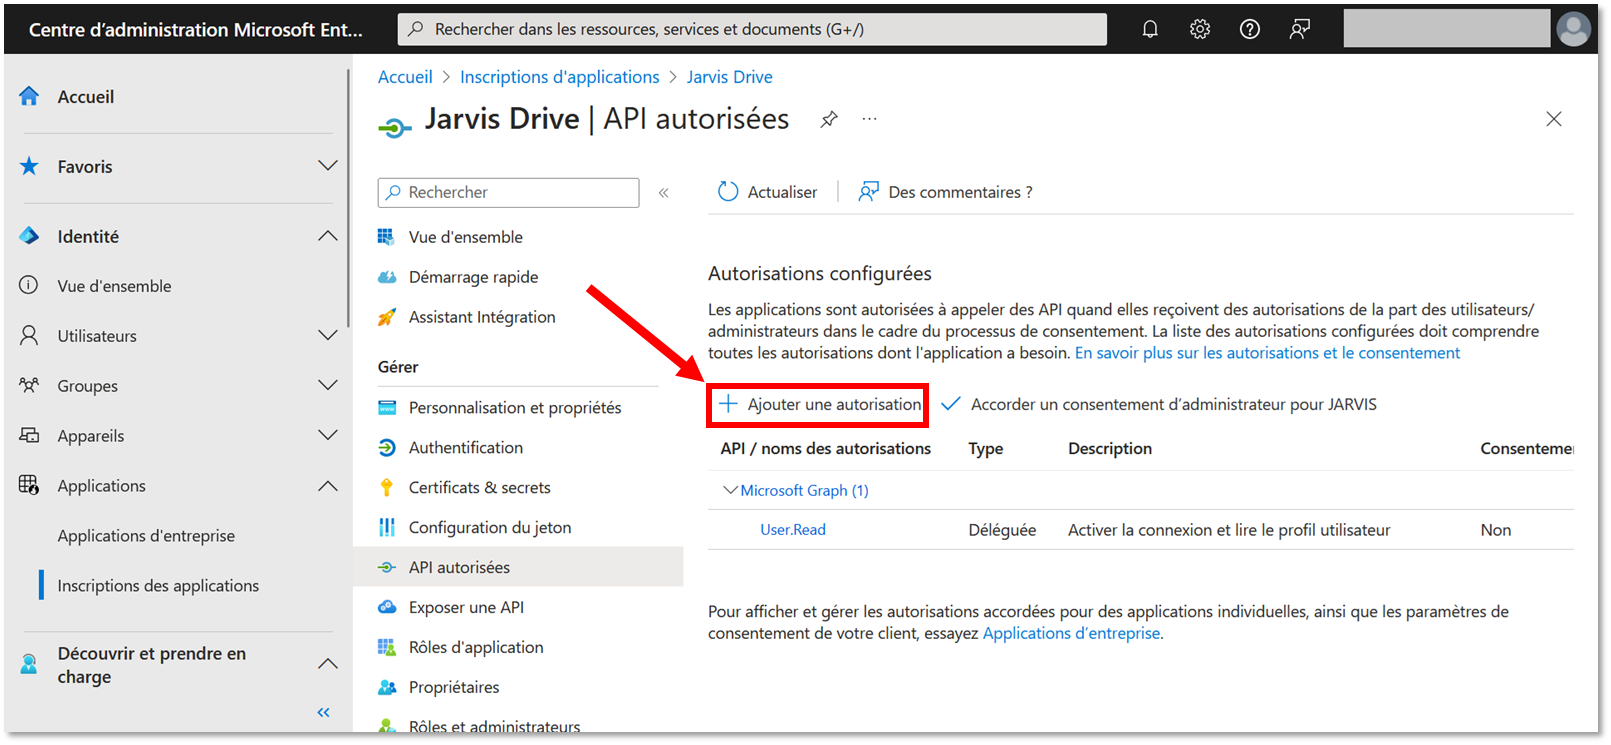The width and height of the screenshot is (1611, 745).
Task: Click the Authentification icon
Action: point(387,448)
